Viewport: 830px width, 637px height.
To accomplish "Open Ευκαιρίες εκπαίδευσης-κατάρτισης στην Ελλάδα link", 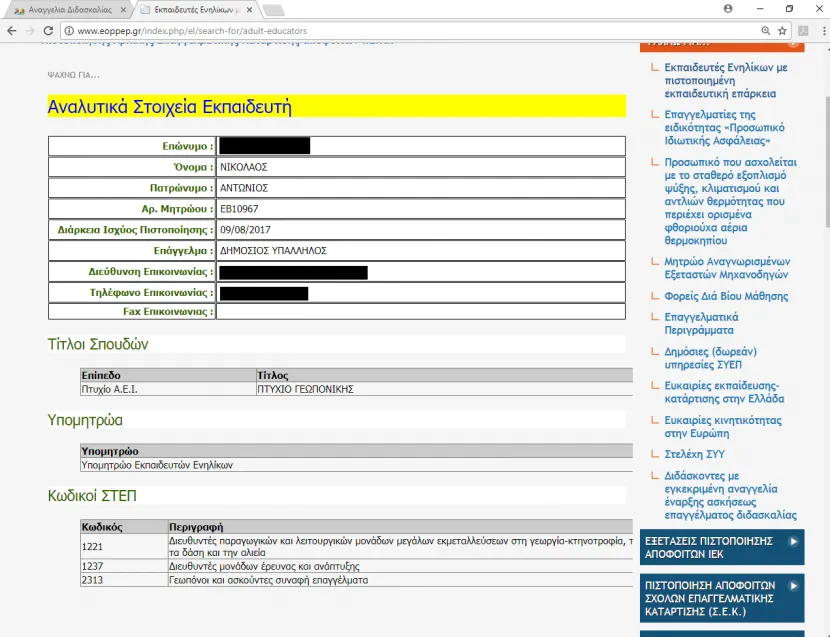I will [x=724, y=392].
